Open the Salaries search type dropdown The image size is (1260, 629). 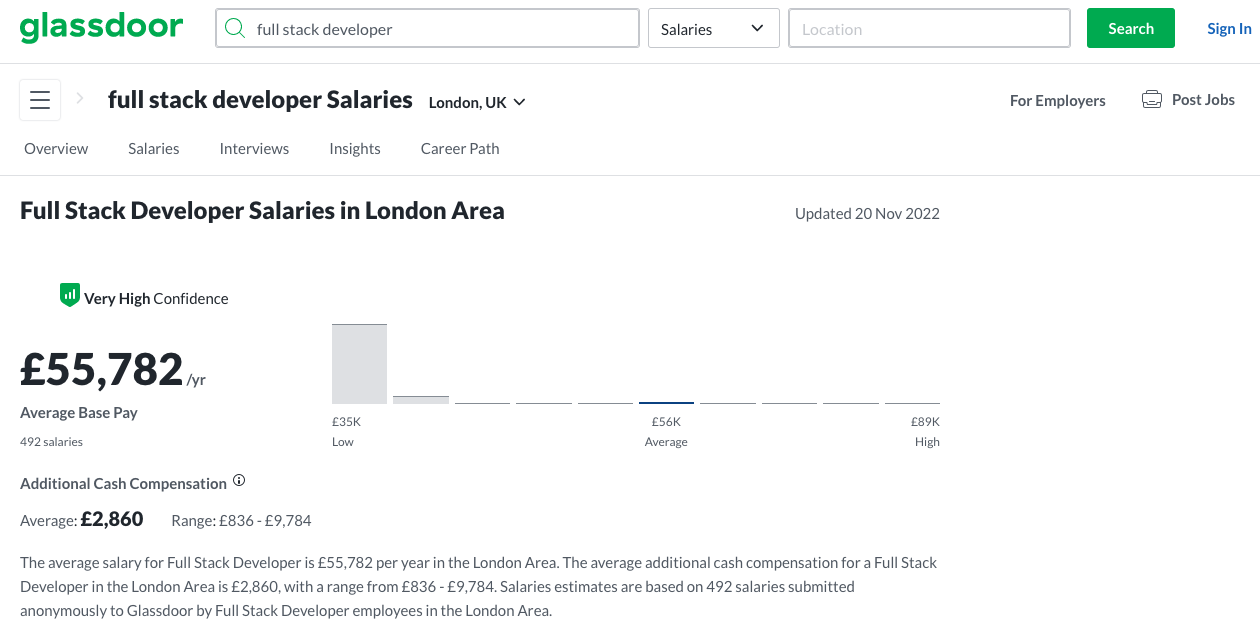(x=714, y=29)
